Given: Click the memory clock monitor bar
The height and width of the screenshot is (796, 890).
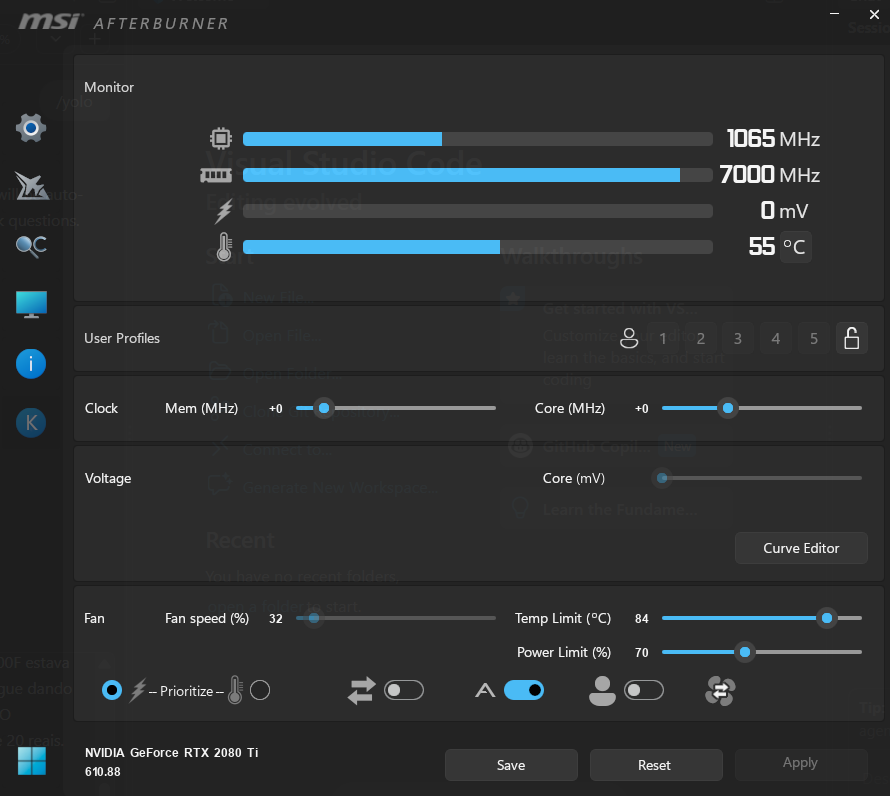Looking at the screenshot, I should point(478,175).
